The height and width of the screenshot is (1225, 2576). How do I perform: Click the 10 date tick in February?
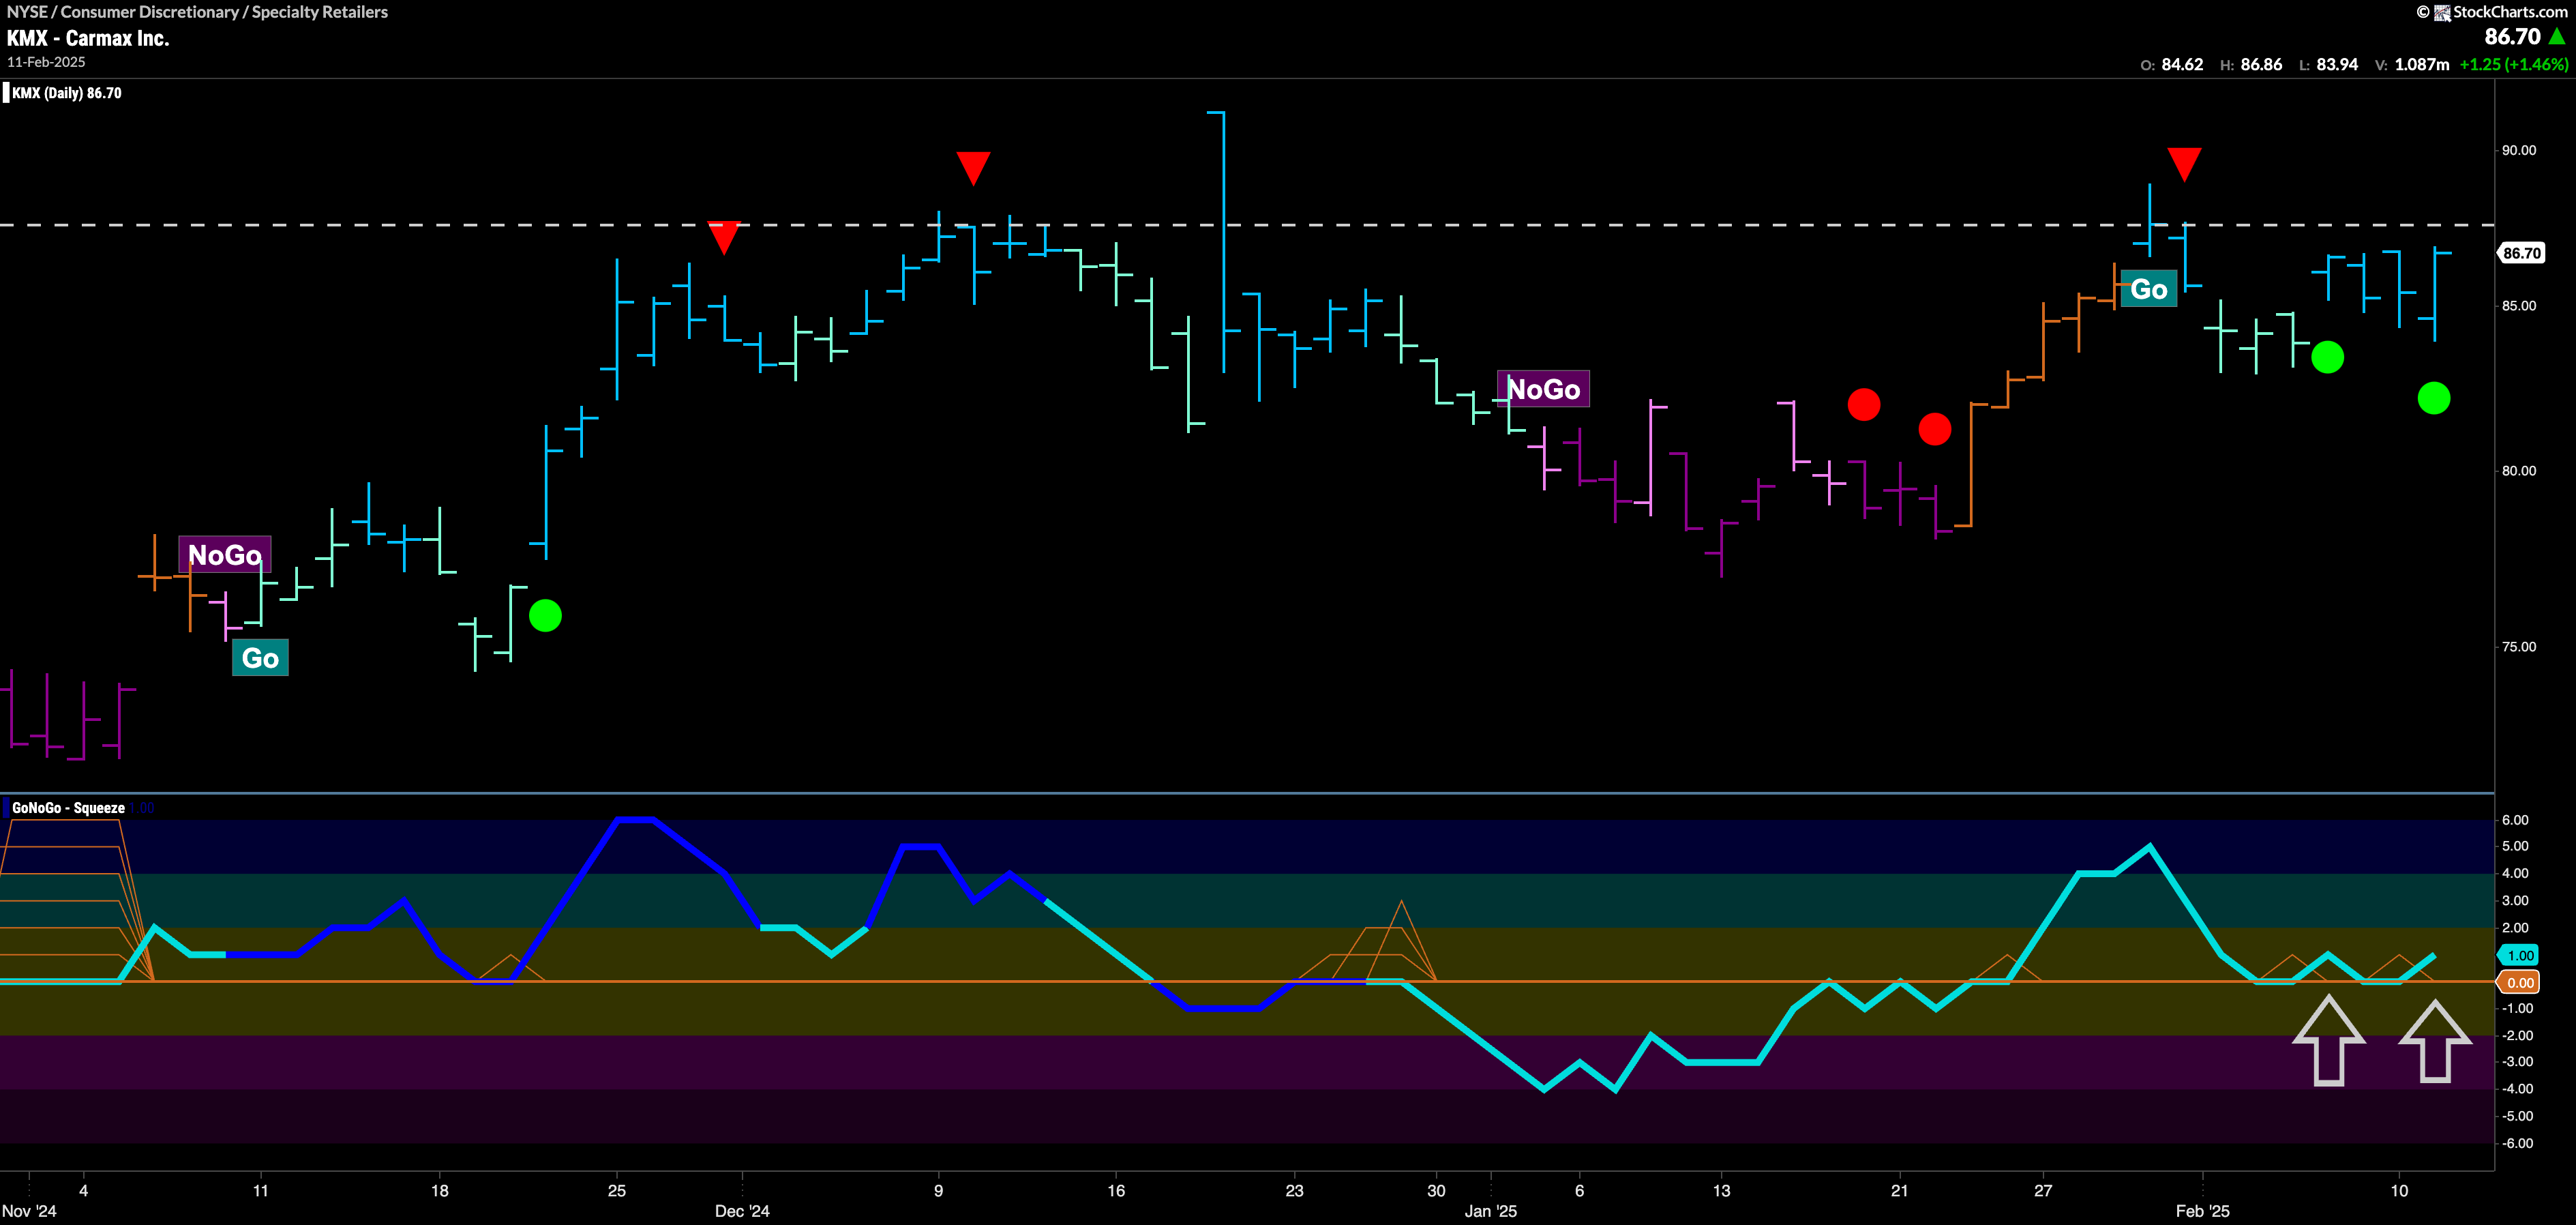pos(2399,1190)
